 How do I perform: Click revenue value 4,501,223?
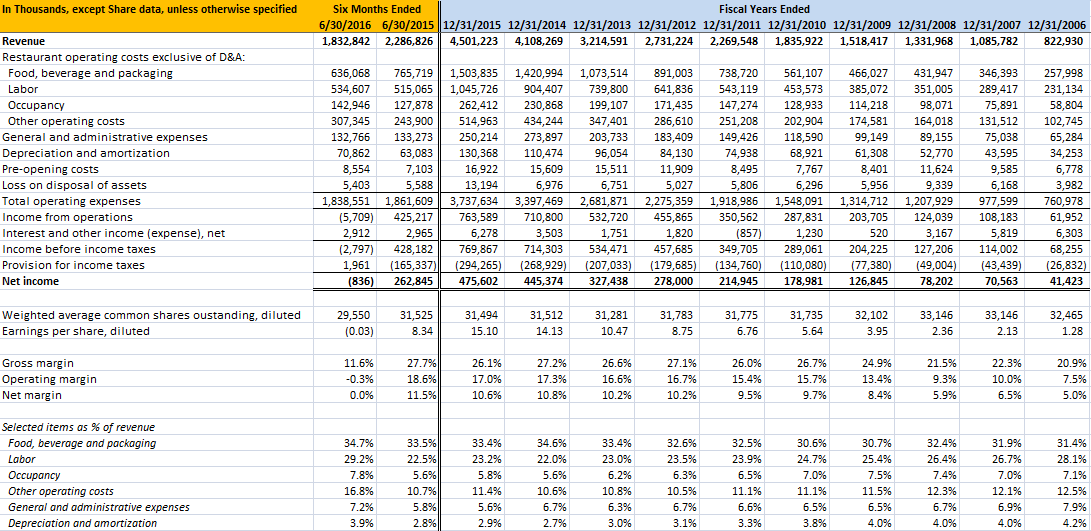click(475, 41)
